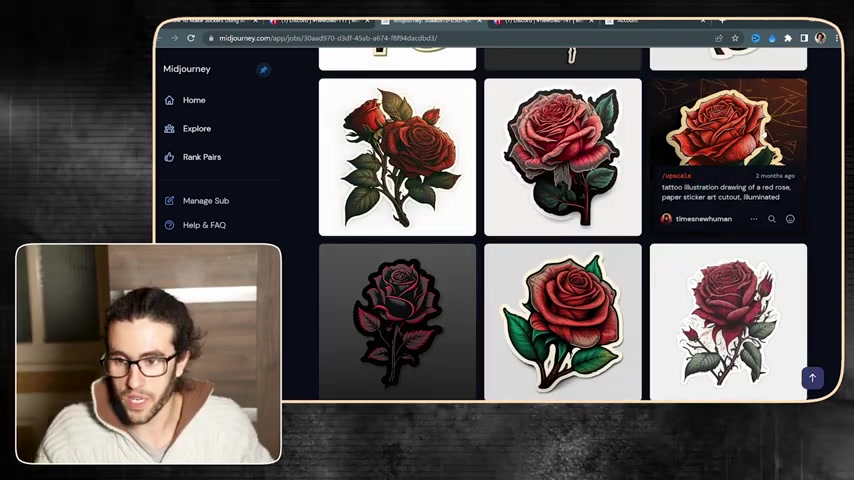Click the smiley reaction icon on the card
Image resolution: width=854 pixels, height=480 pixels.
(x=790, y=219)
